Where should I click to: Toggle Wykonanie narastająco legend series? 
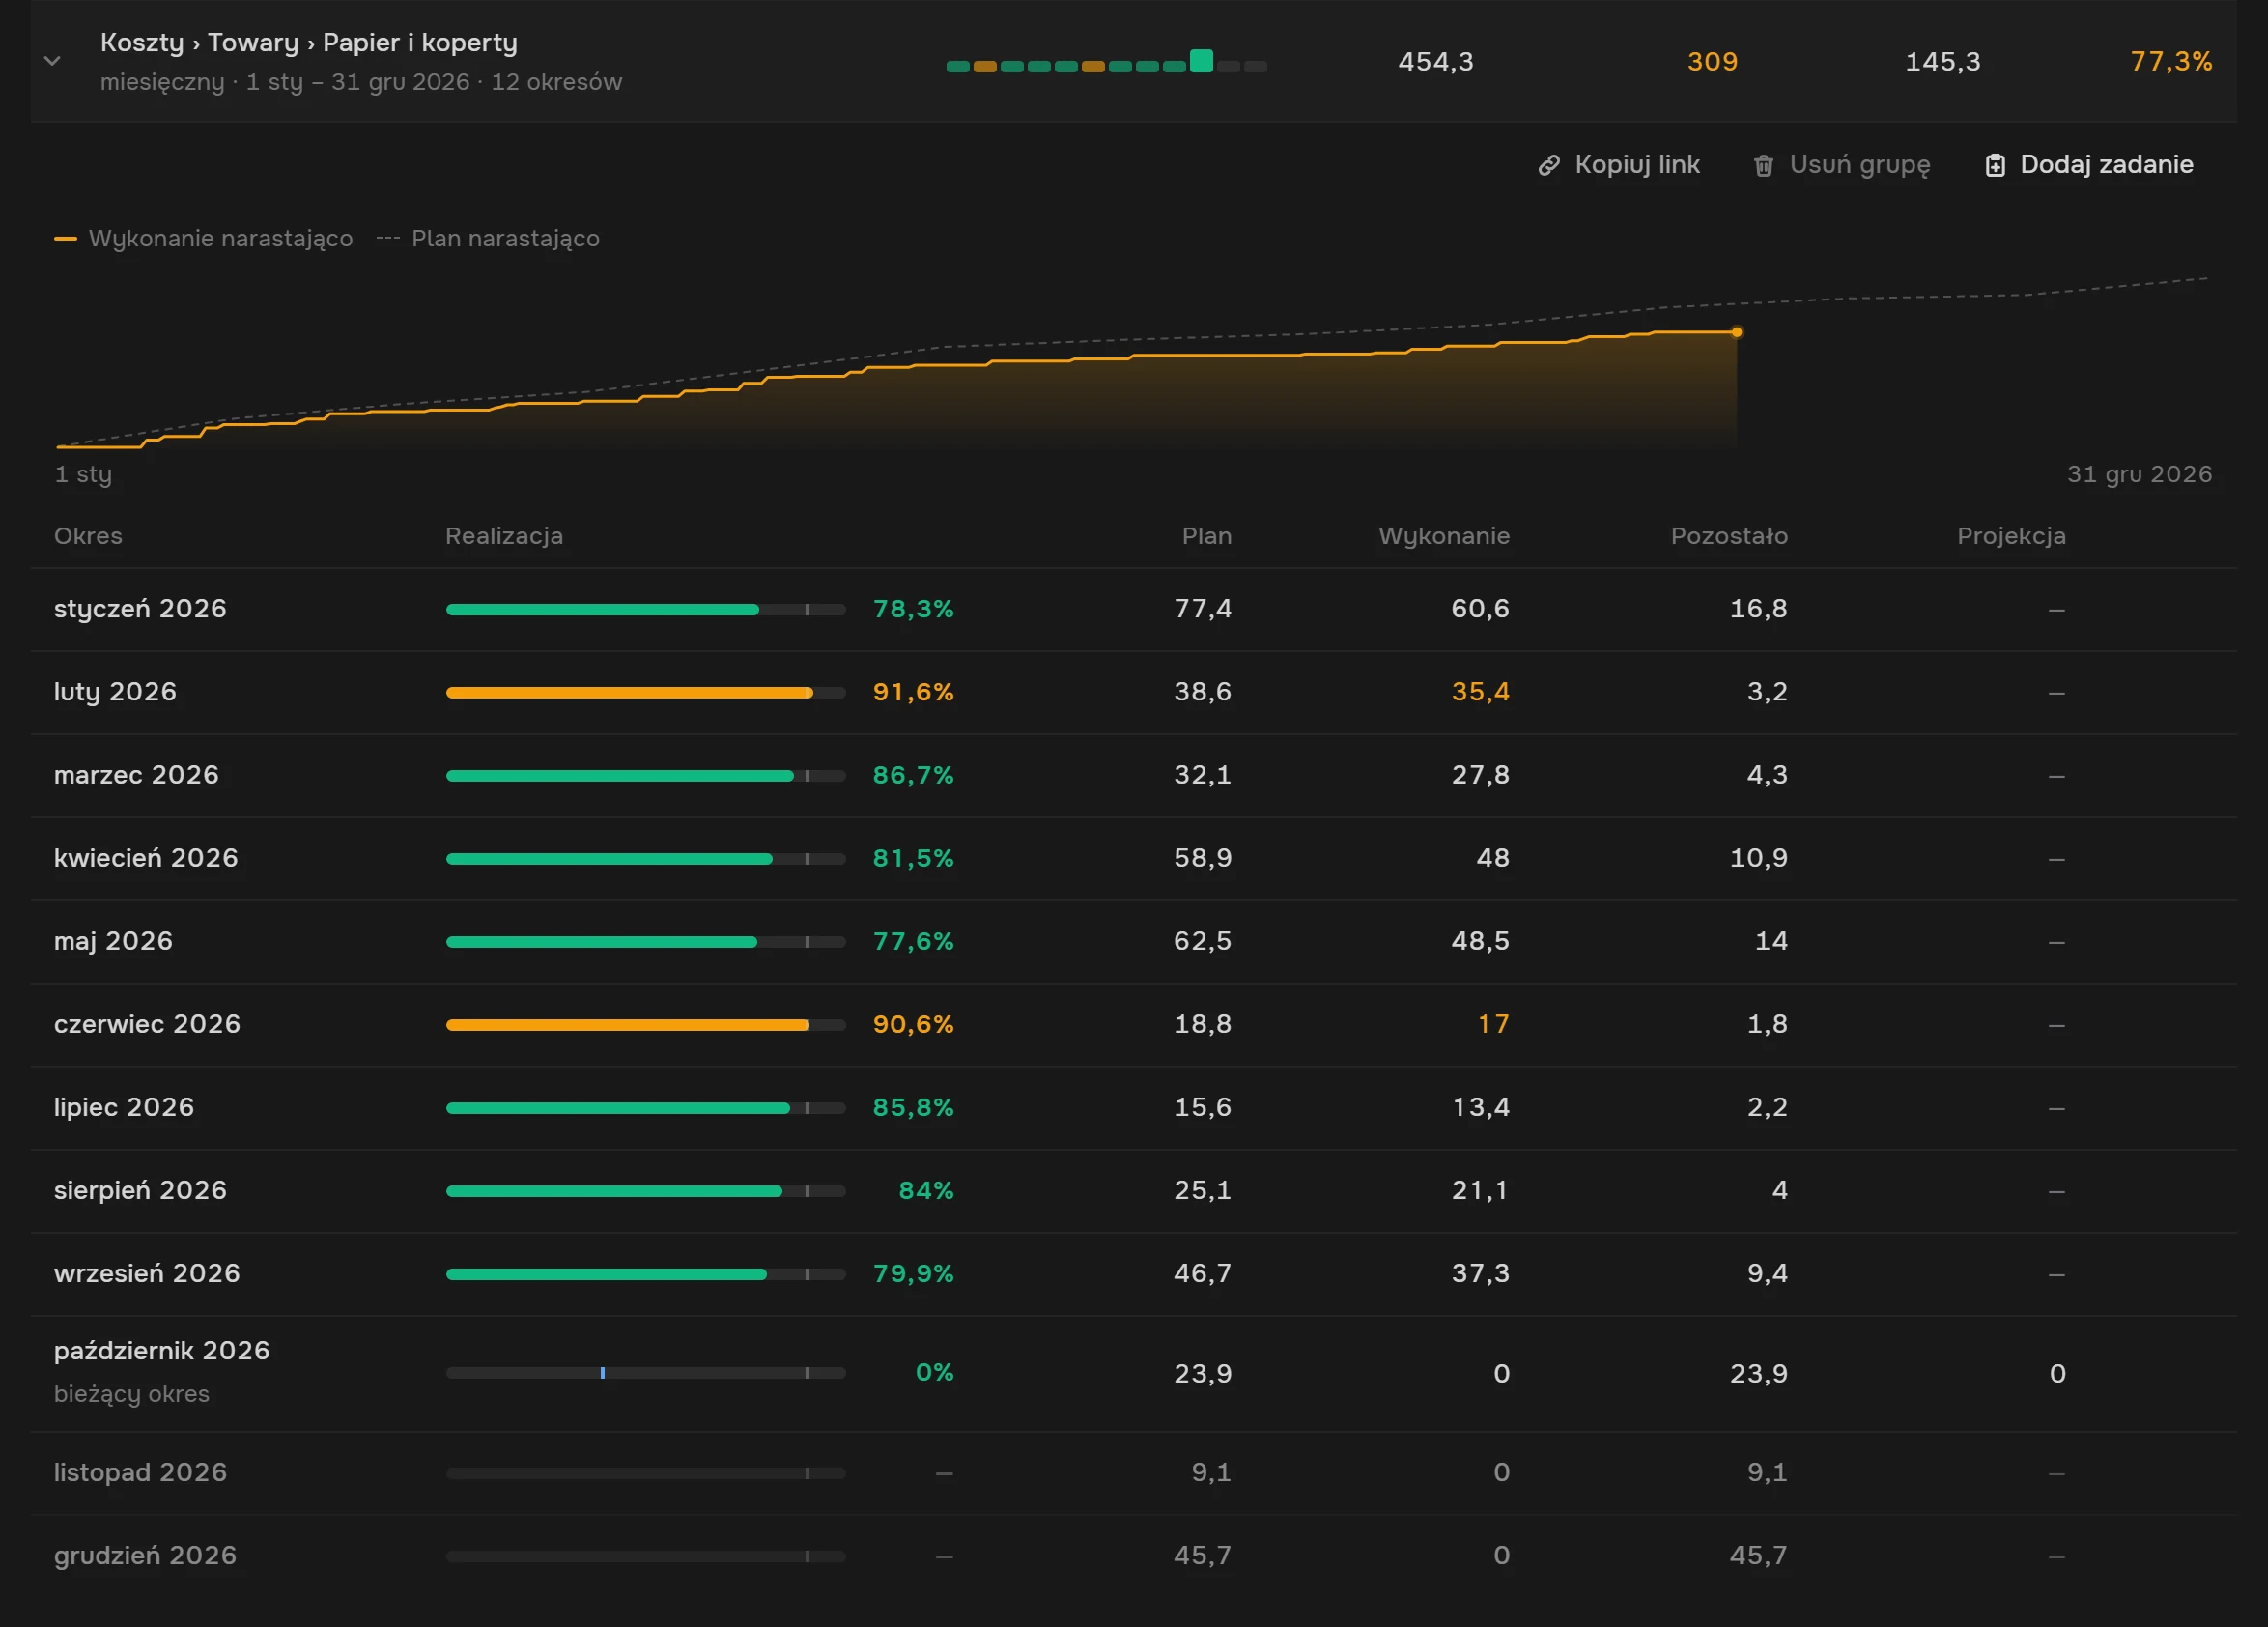[x=203, y=238]
